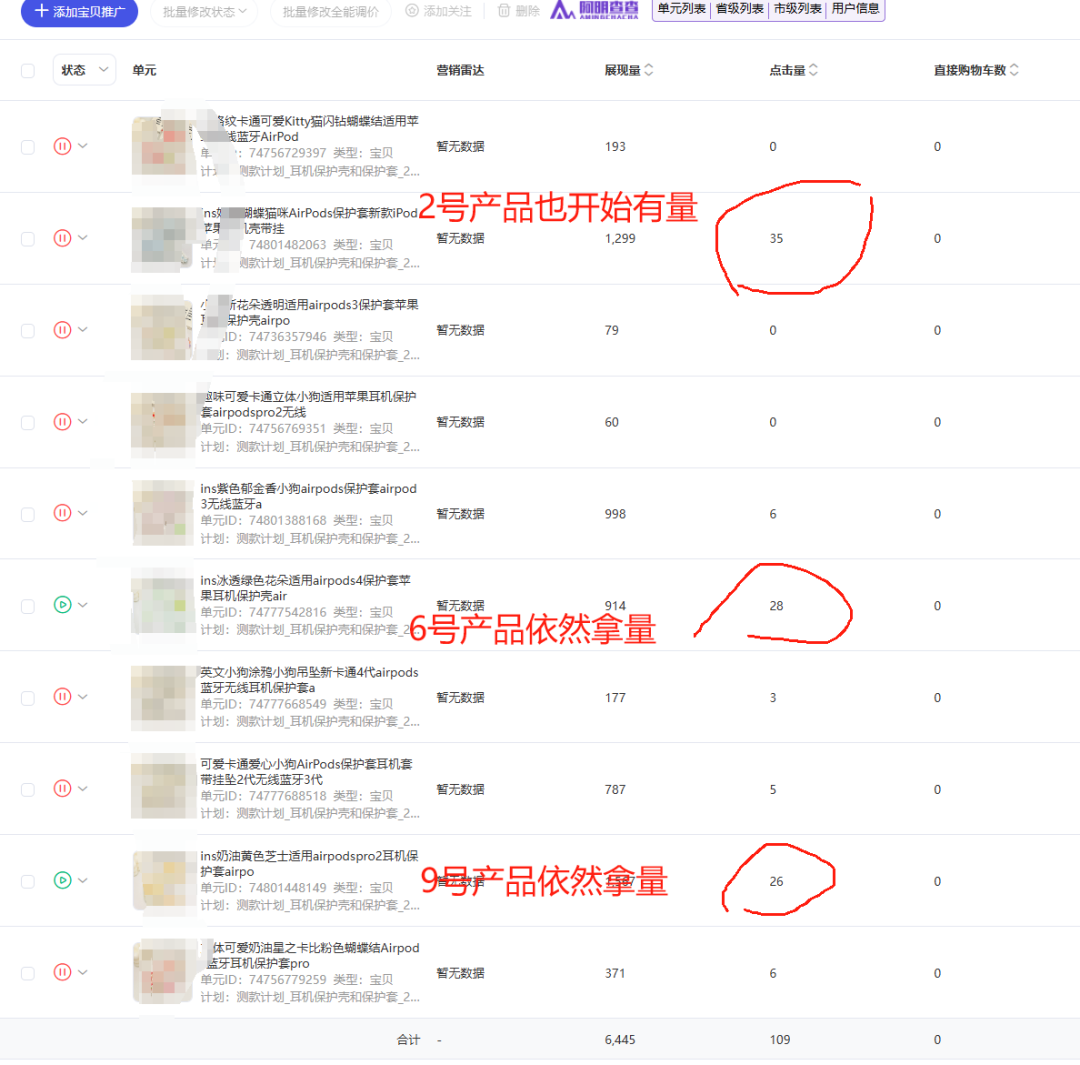Screen dimensions: 1080x1065
Task: Check the row for unit 74756729397
Action: point(28,147)
